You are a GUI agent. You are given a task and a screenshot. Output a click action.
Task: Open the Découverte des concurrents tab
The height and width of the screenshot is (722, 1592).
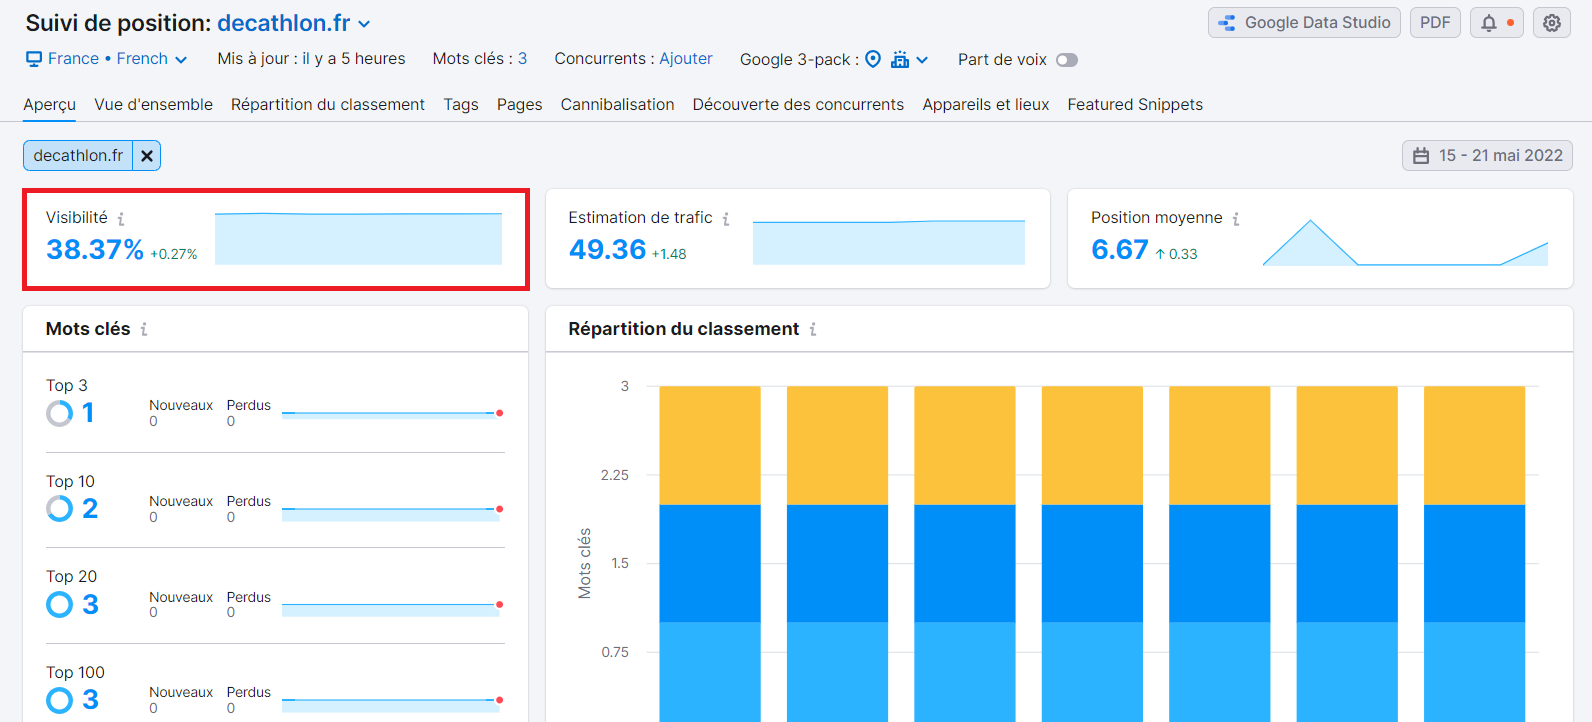click(x=798, y=105)
